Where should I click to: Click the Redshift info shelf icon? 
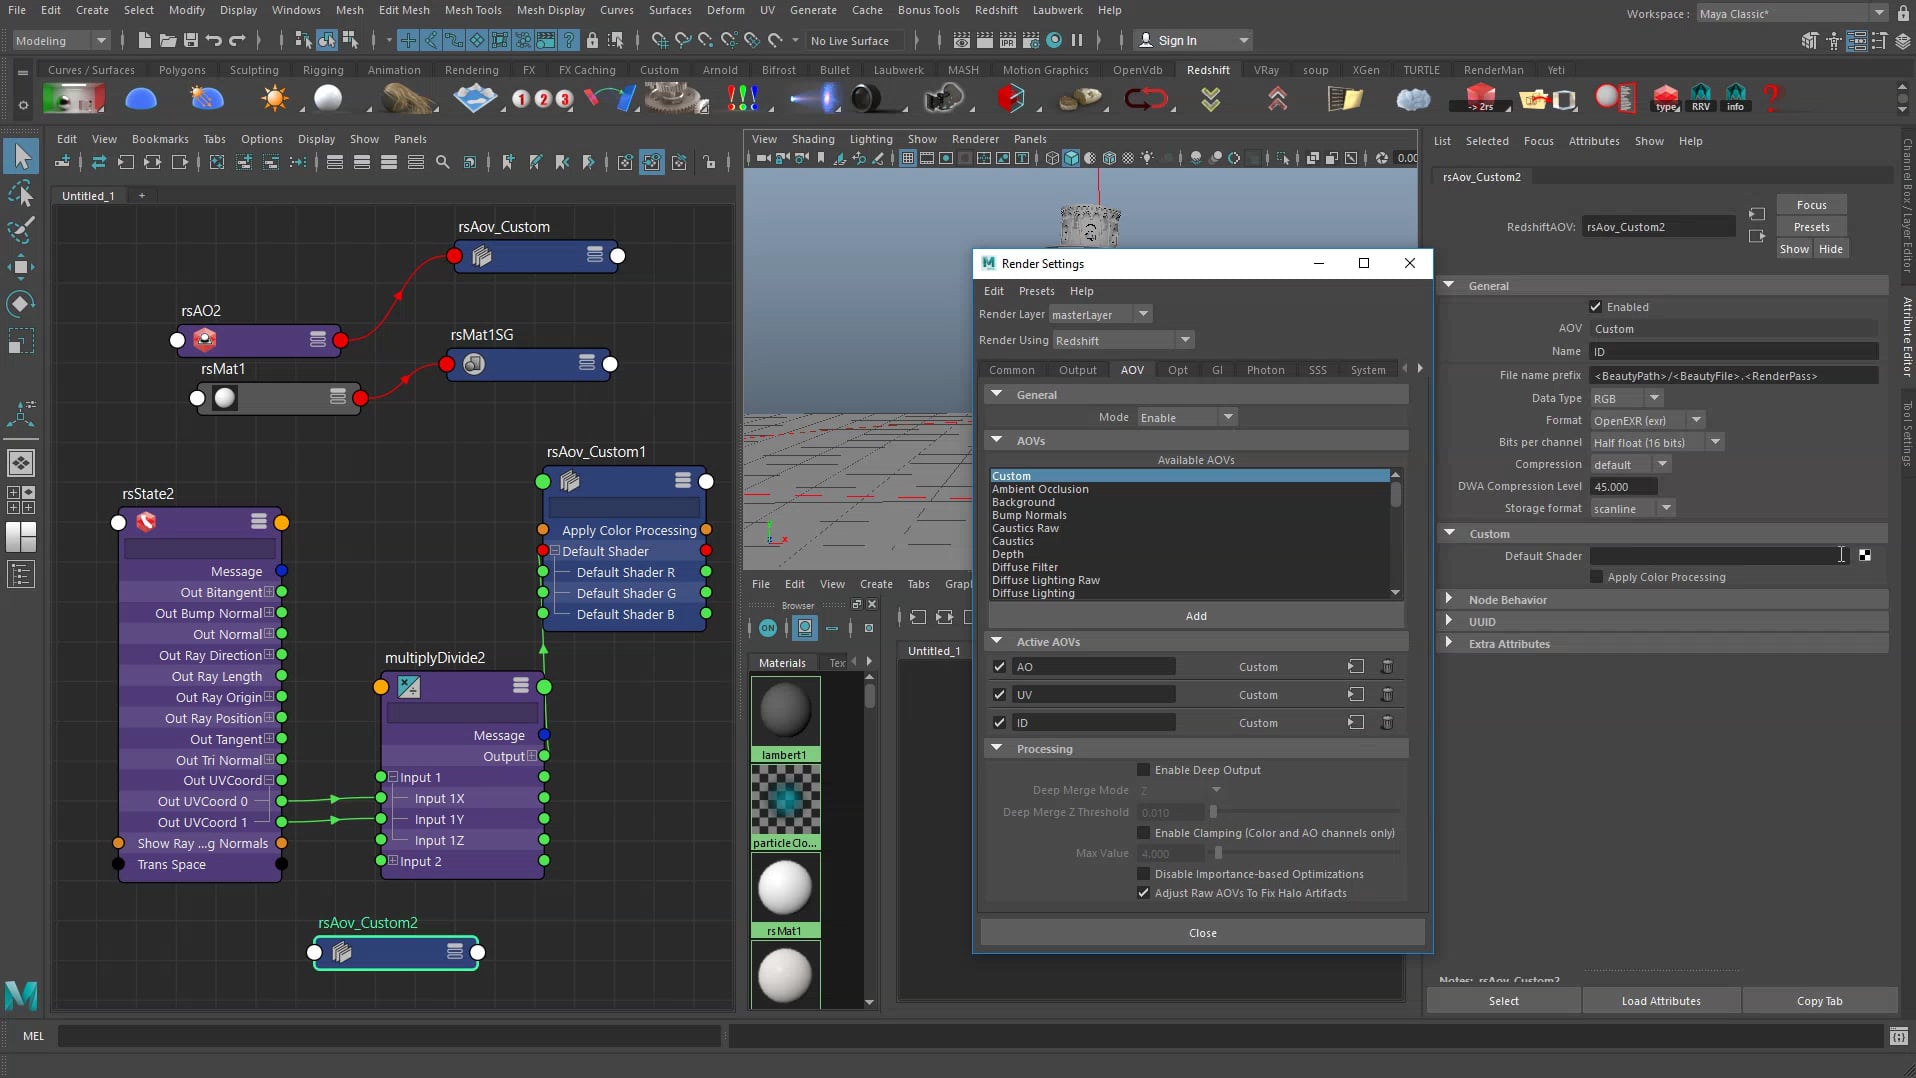[1735, 95]
